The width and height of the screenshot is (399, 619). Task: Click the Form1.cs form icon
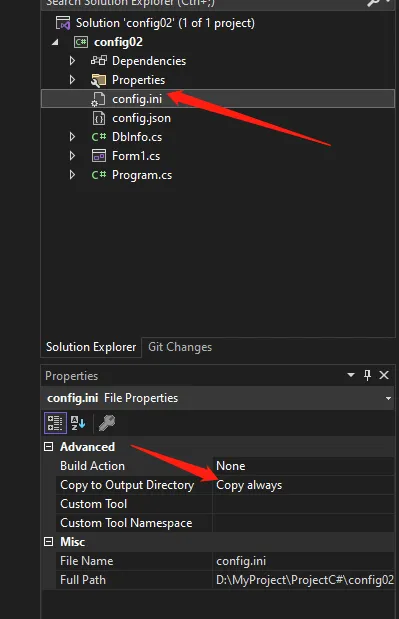coord(99,156)
